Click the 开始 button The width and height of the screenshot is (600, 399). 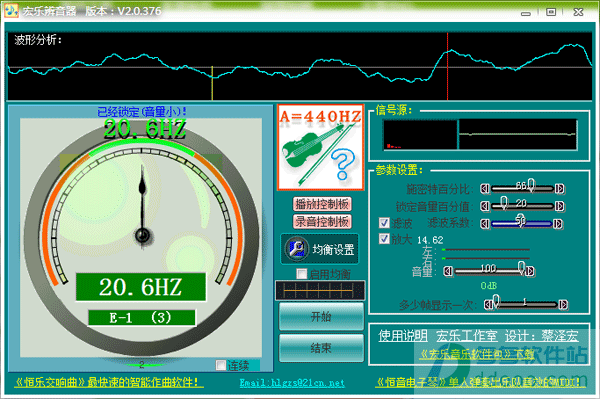pyautogui.click(x=321, y=317)
